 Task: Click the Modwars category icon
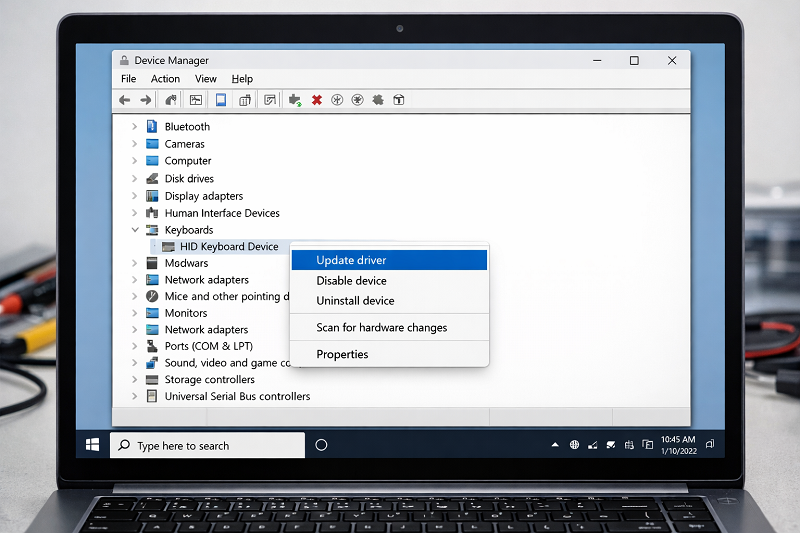coord(152,263)
